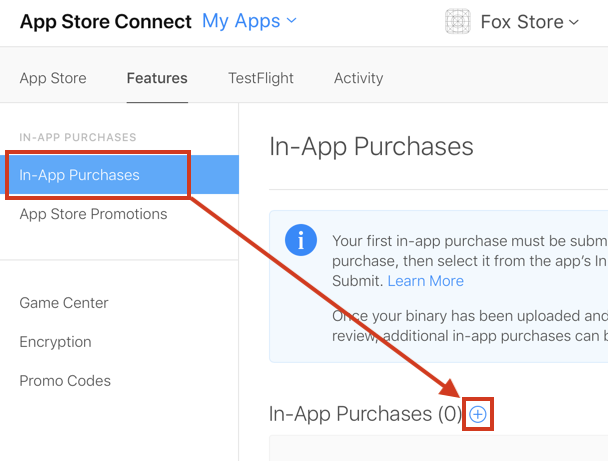Screen dimensions: 608x461
Task: Expand the My Apps dropdown chevron
Action: (x=291, y=21)
